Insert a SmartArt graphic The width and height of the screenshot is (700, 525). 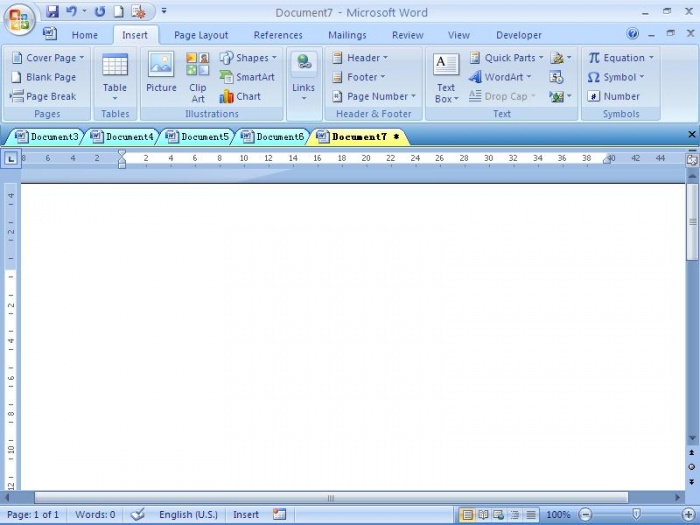(247, 77)
